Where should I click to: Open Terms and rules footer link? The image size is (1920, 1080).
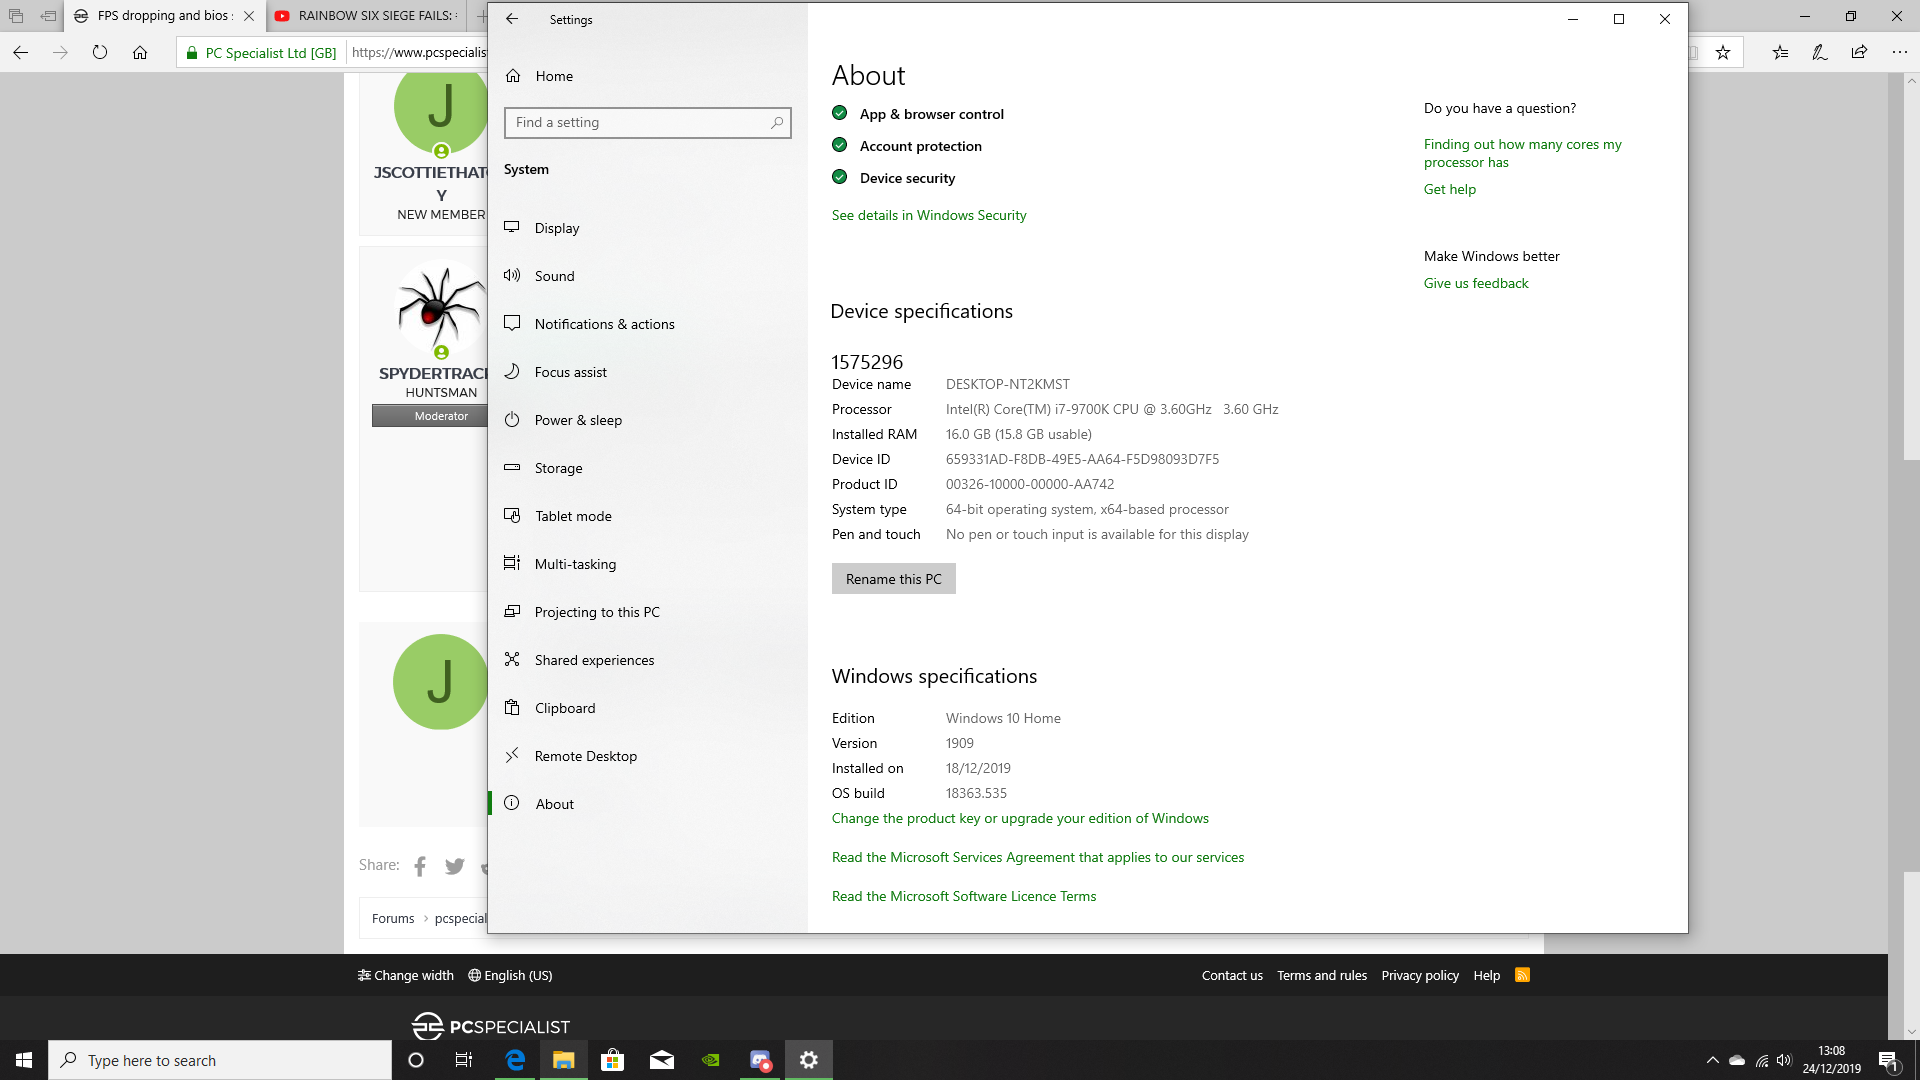coord(1322,976)
